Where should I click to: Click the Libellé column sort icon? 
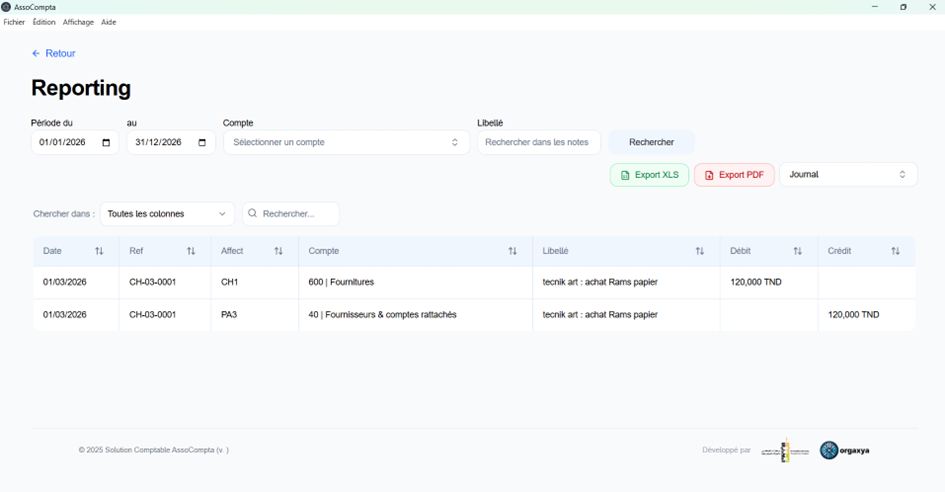click(700, 251)
